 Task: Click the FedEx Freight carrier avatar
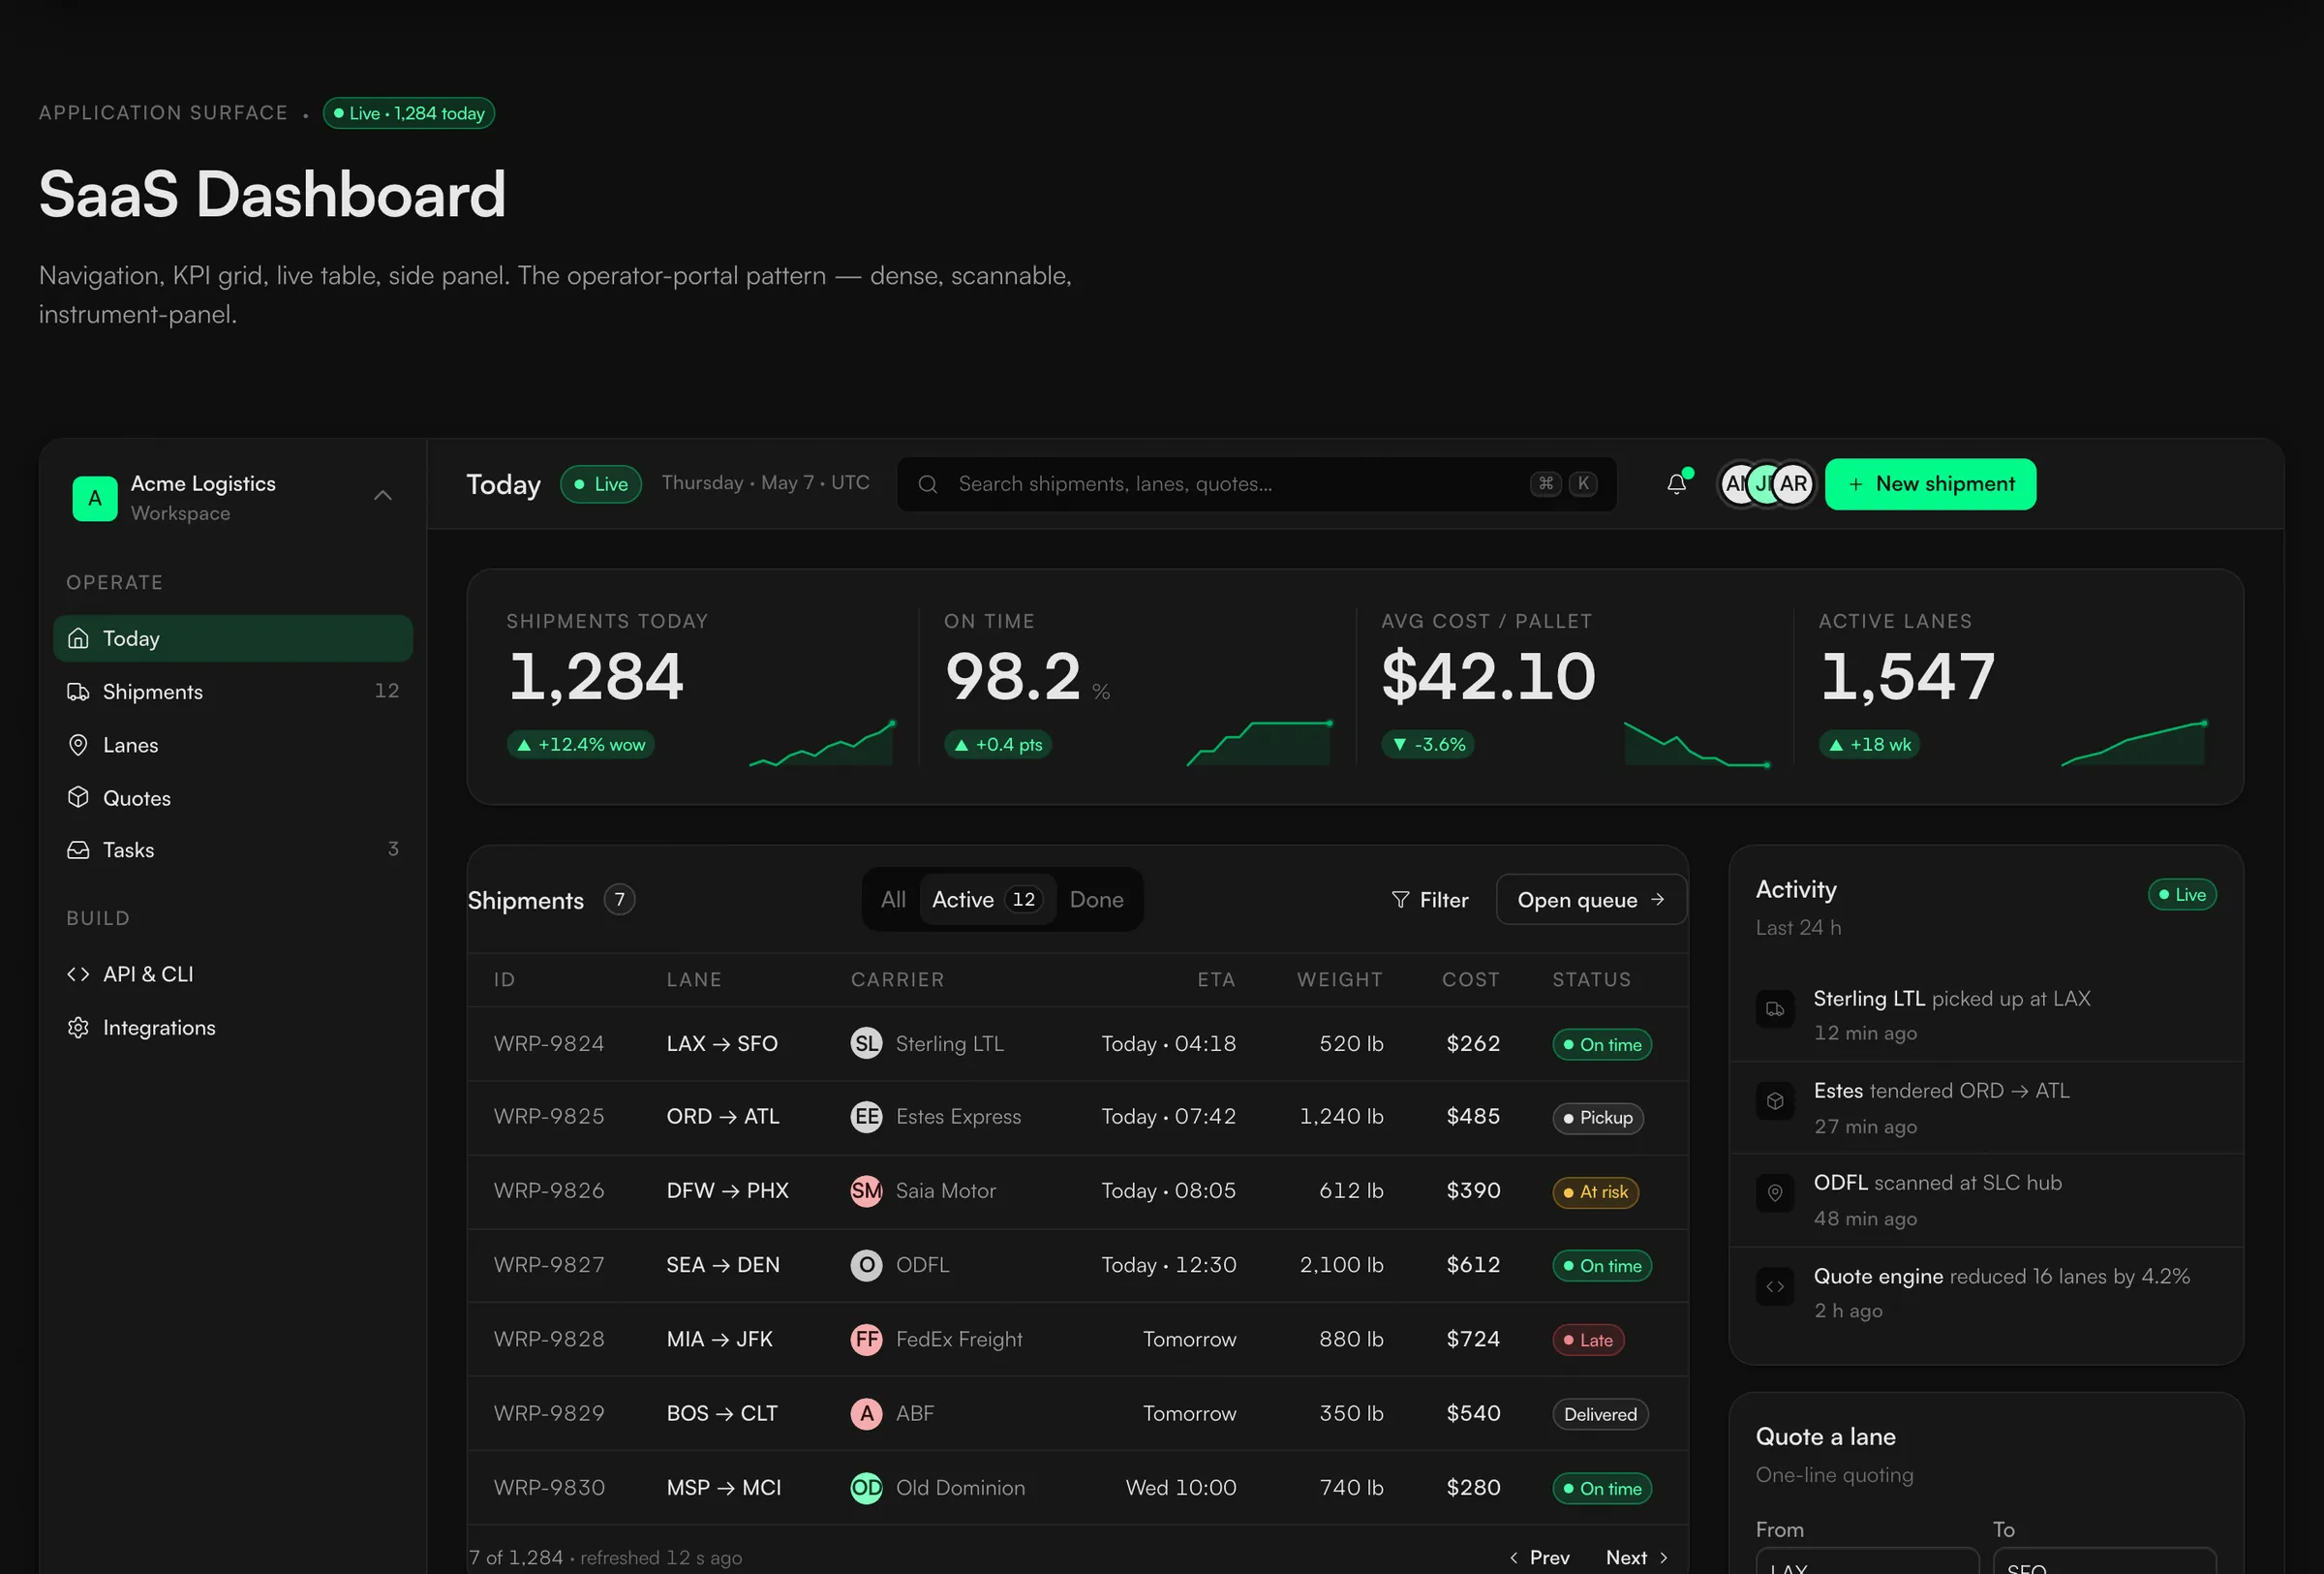click(866, 1339)
